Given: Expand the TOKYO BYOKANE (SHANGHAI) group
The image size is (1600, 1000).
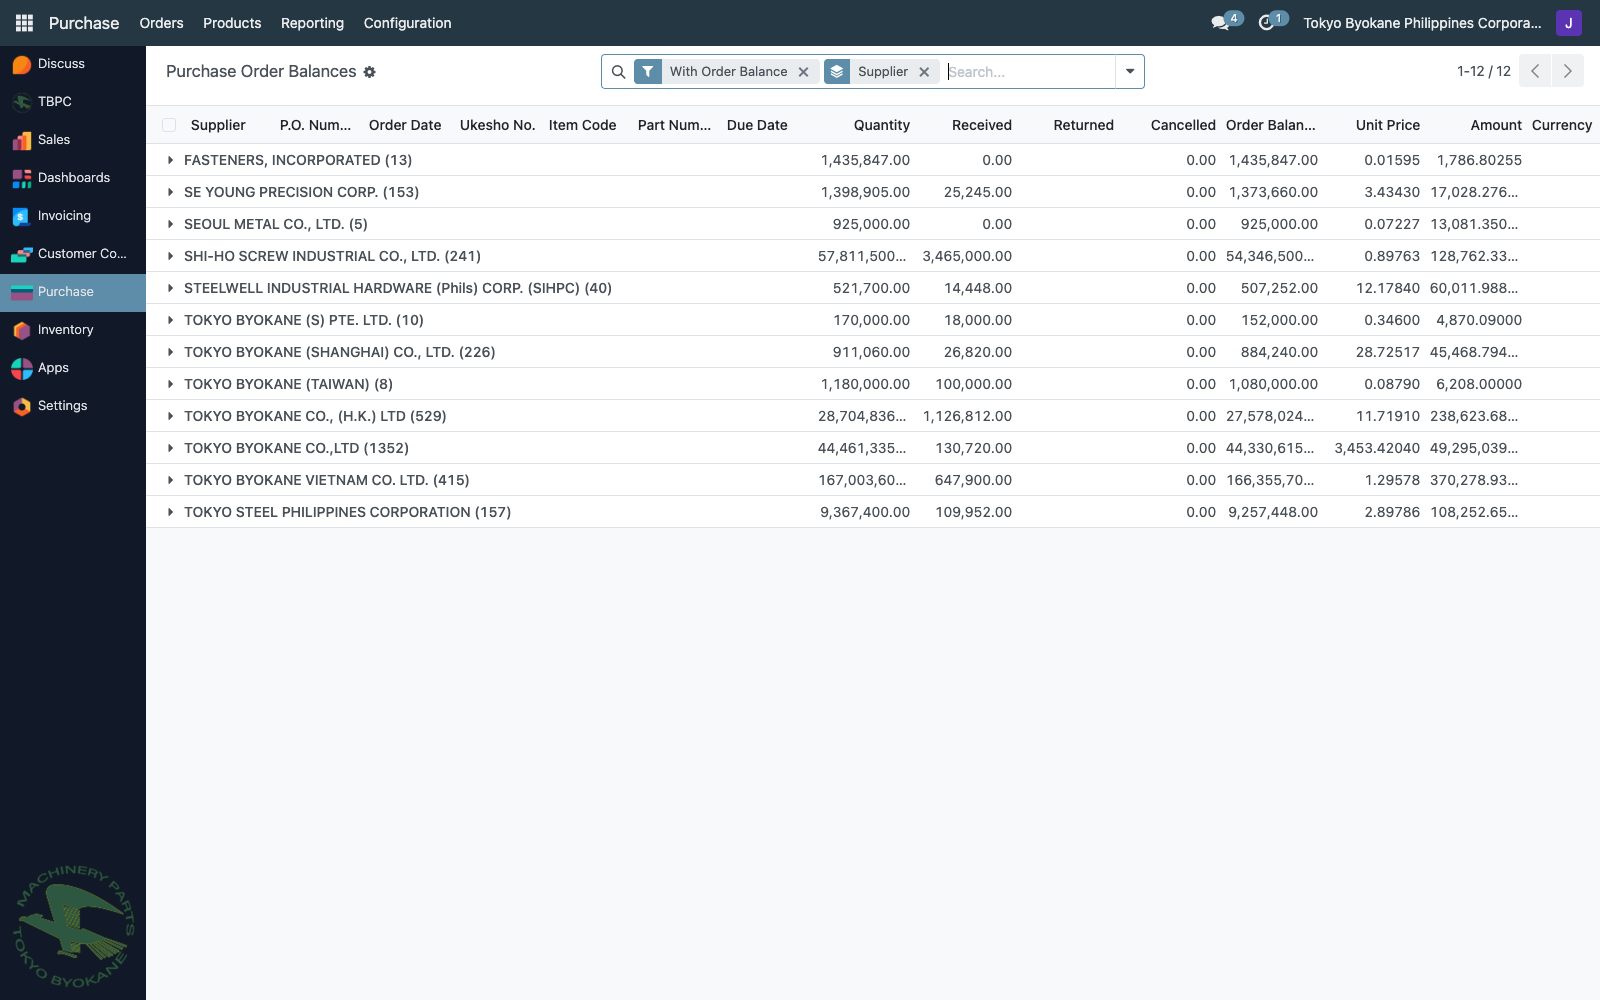Looking at the screenshot, I should (x=171, y=352).
